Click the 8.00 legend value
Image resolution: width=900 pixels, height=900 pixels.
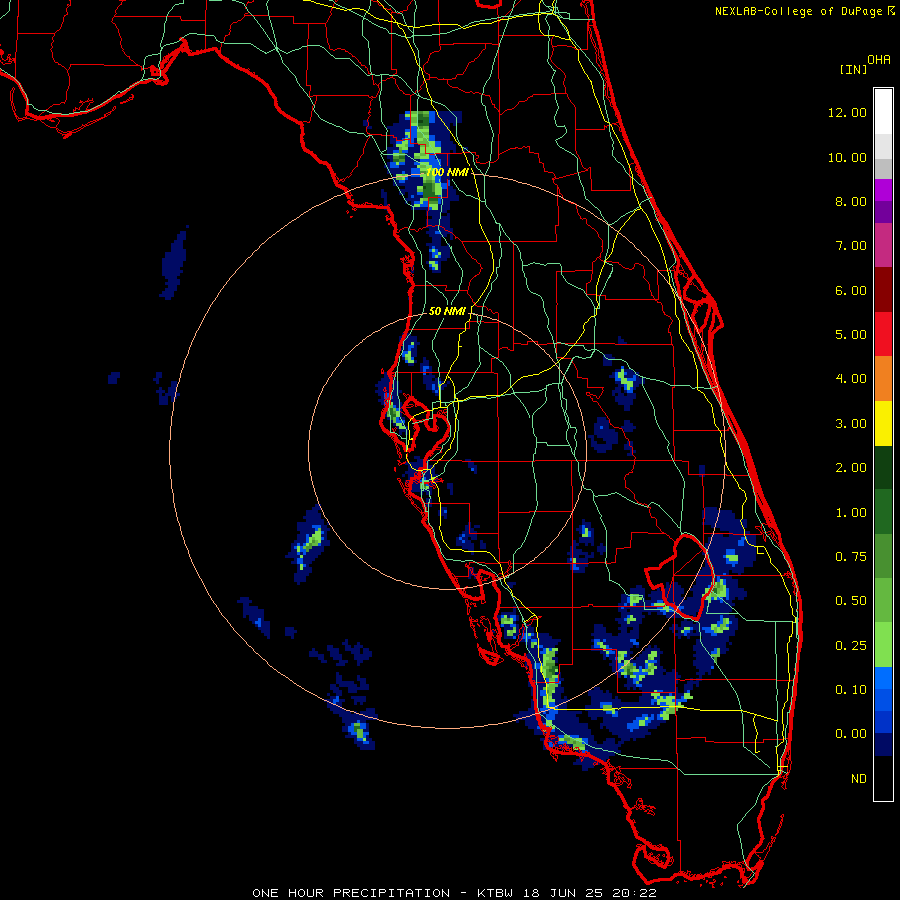[850, 201]
